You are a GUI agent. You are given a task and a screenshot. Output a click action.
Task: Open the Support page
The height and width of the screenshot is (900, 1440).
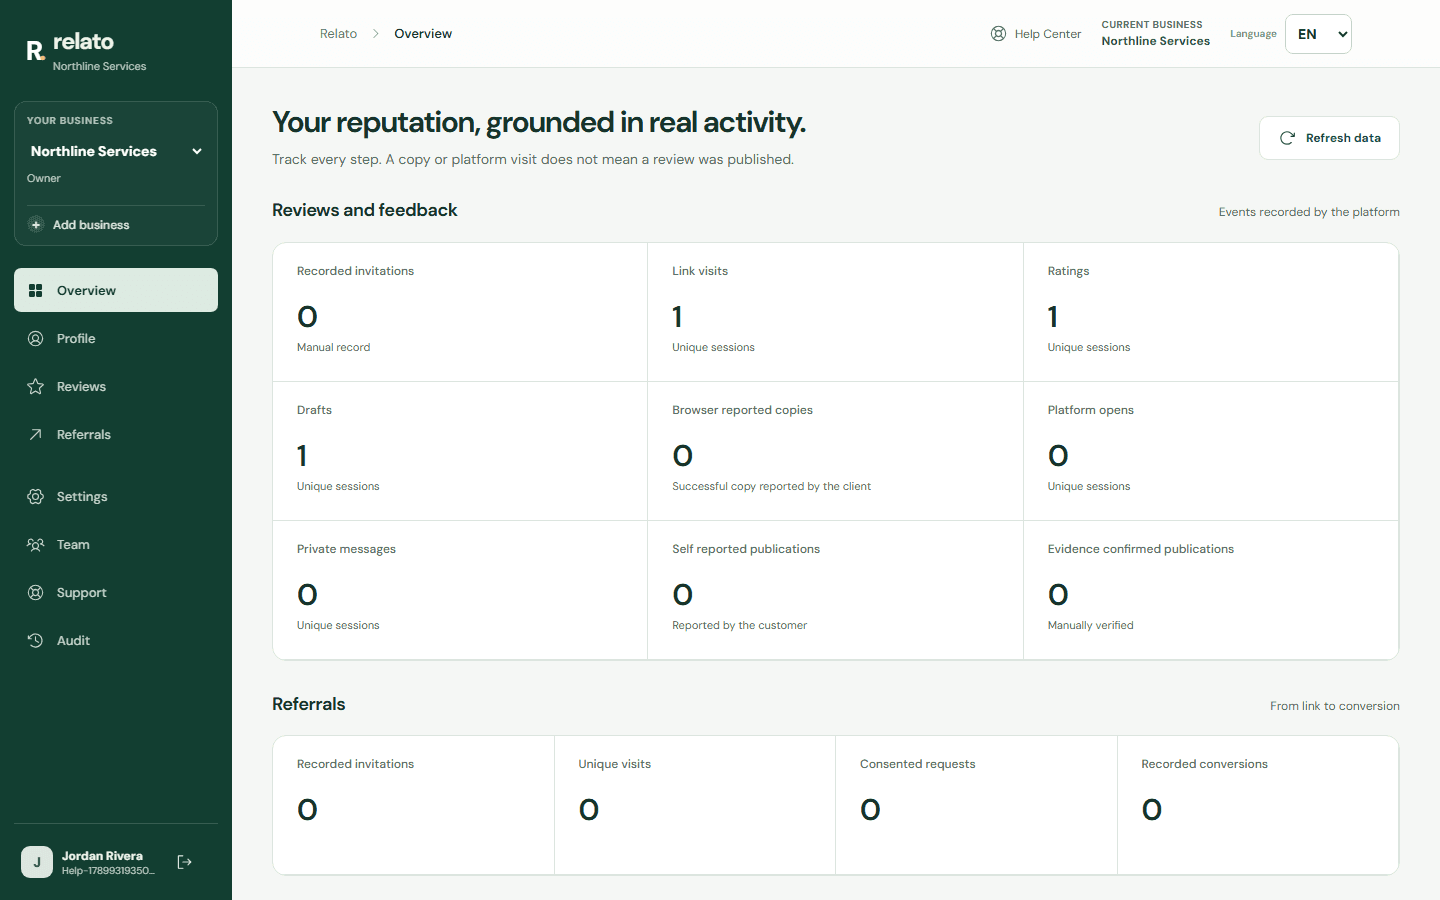[x=116, y=592]
